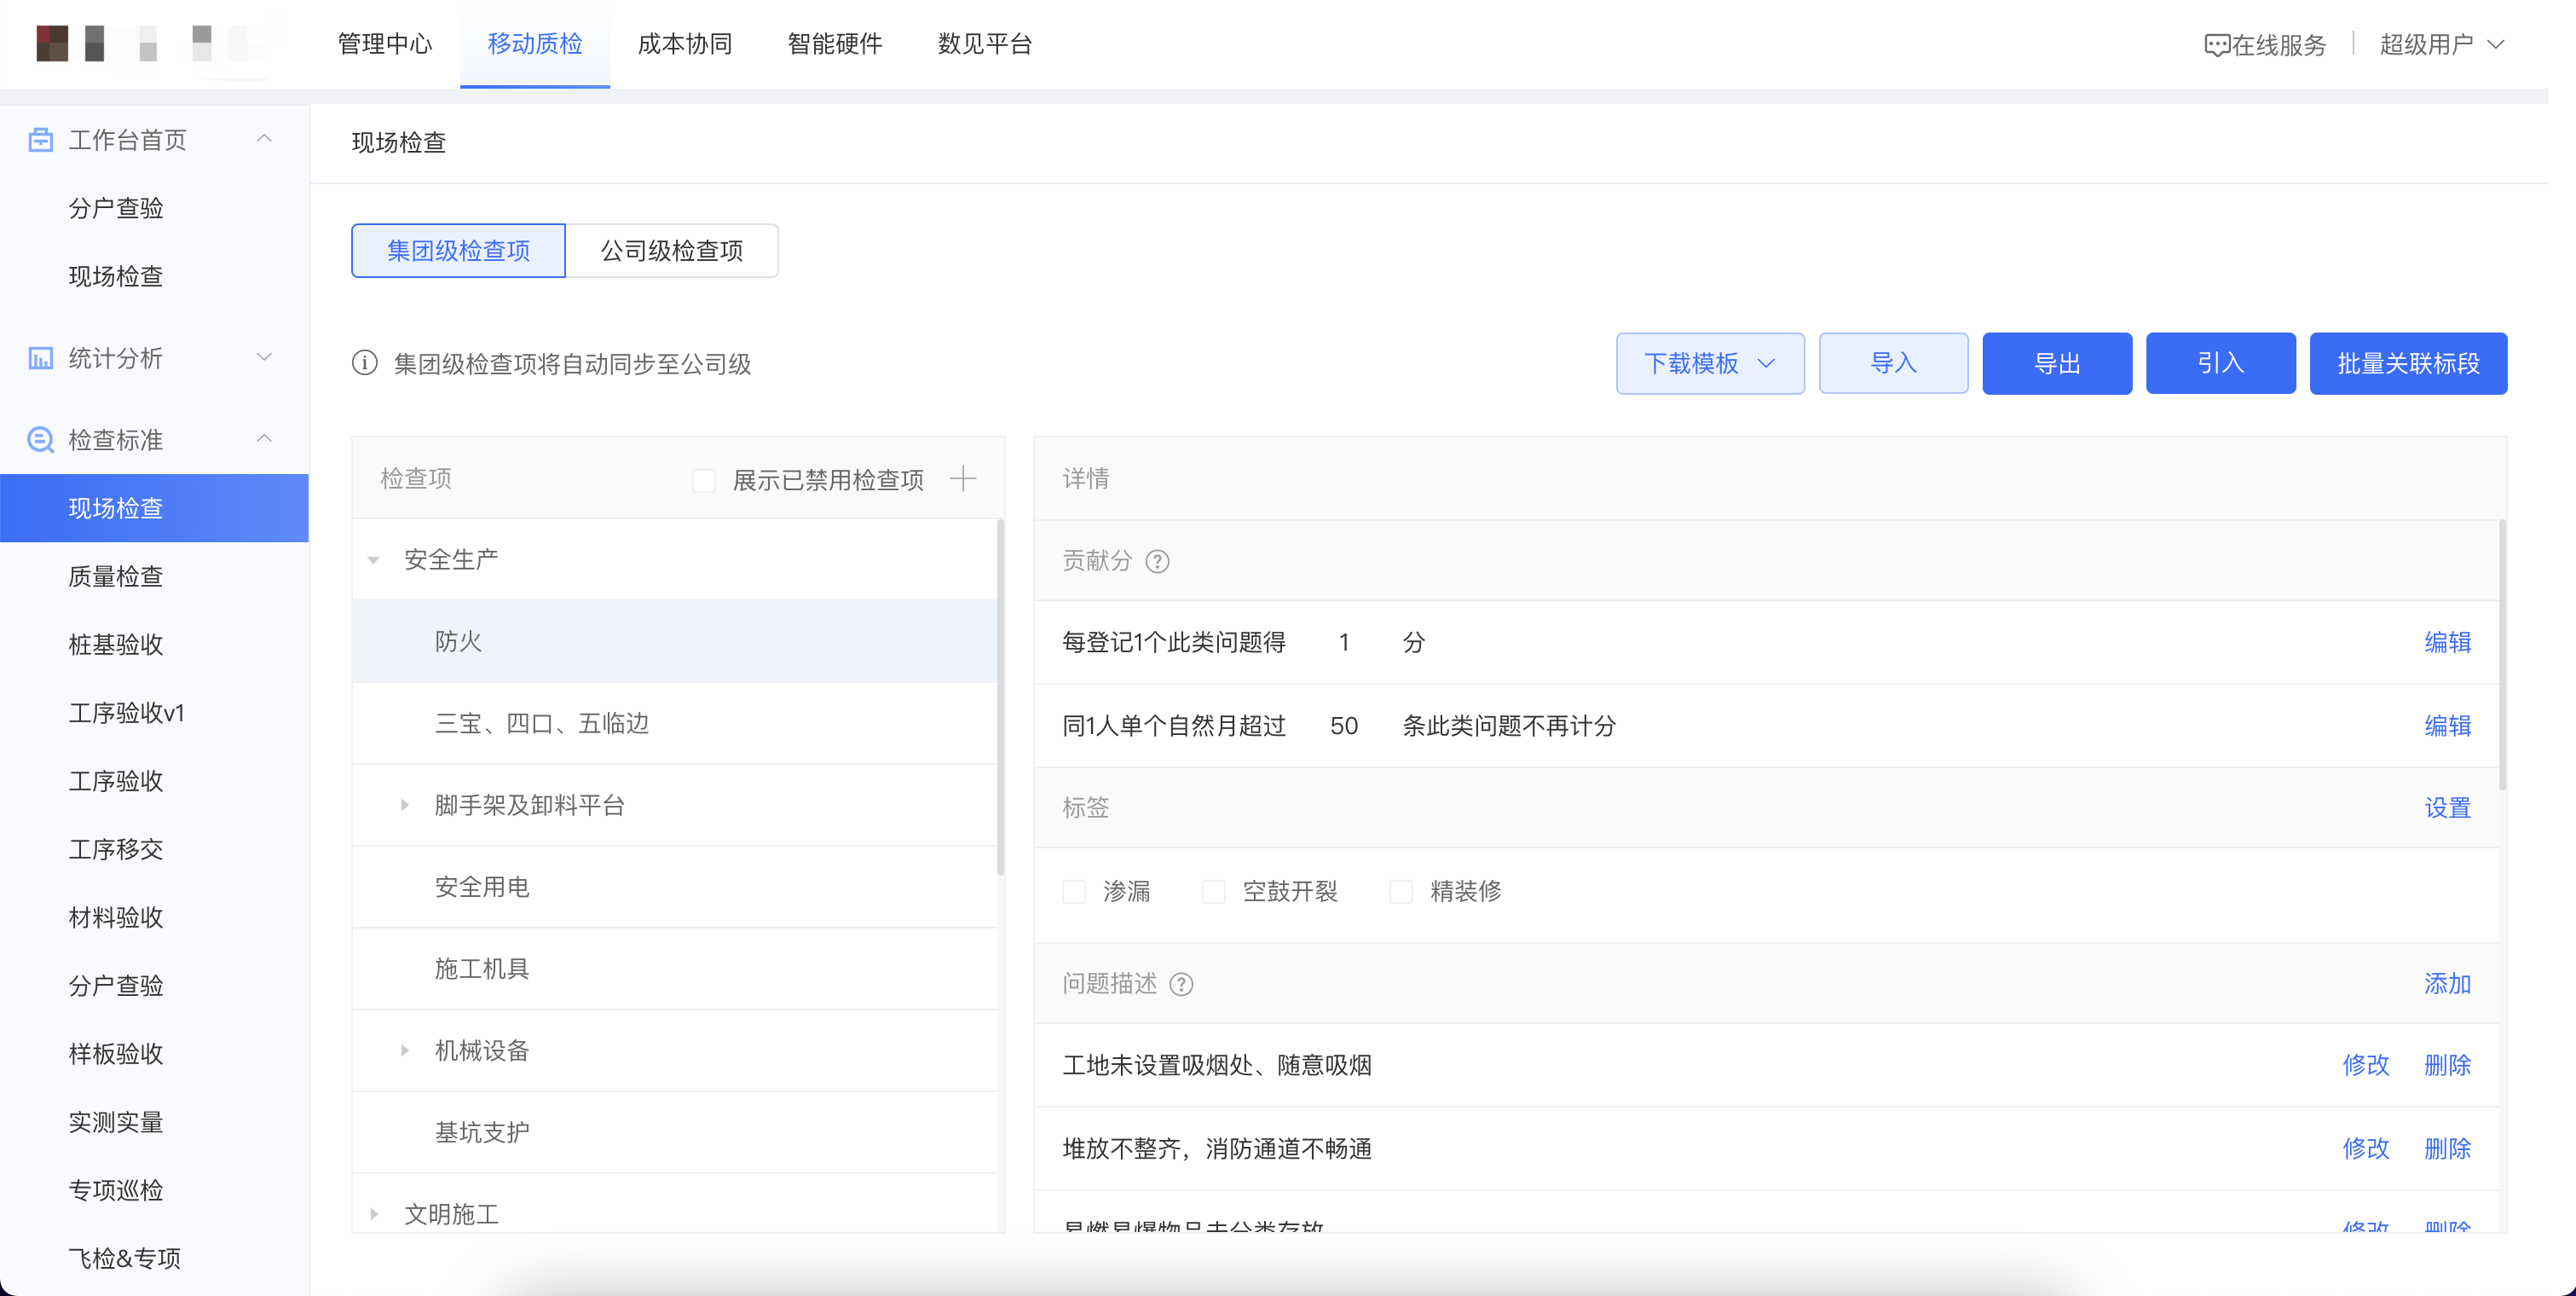Open the 下载模板 dropdown
2576x1296 pixels.
click(x=1710, y=363)
